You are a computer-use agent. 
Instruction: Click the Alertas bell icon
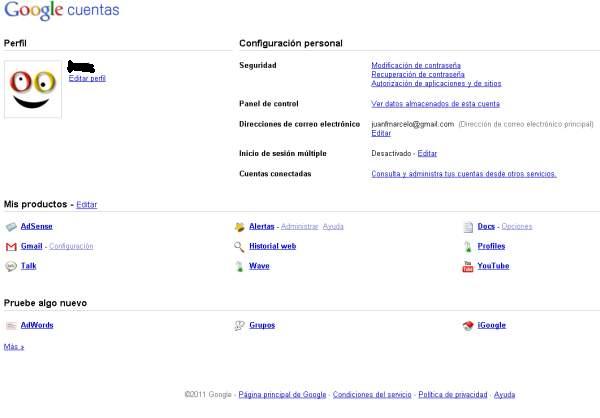point(239,226)
